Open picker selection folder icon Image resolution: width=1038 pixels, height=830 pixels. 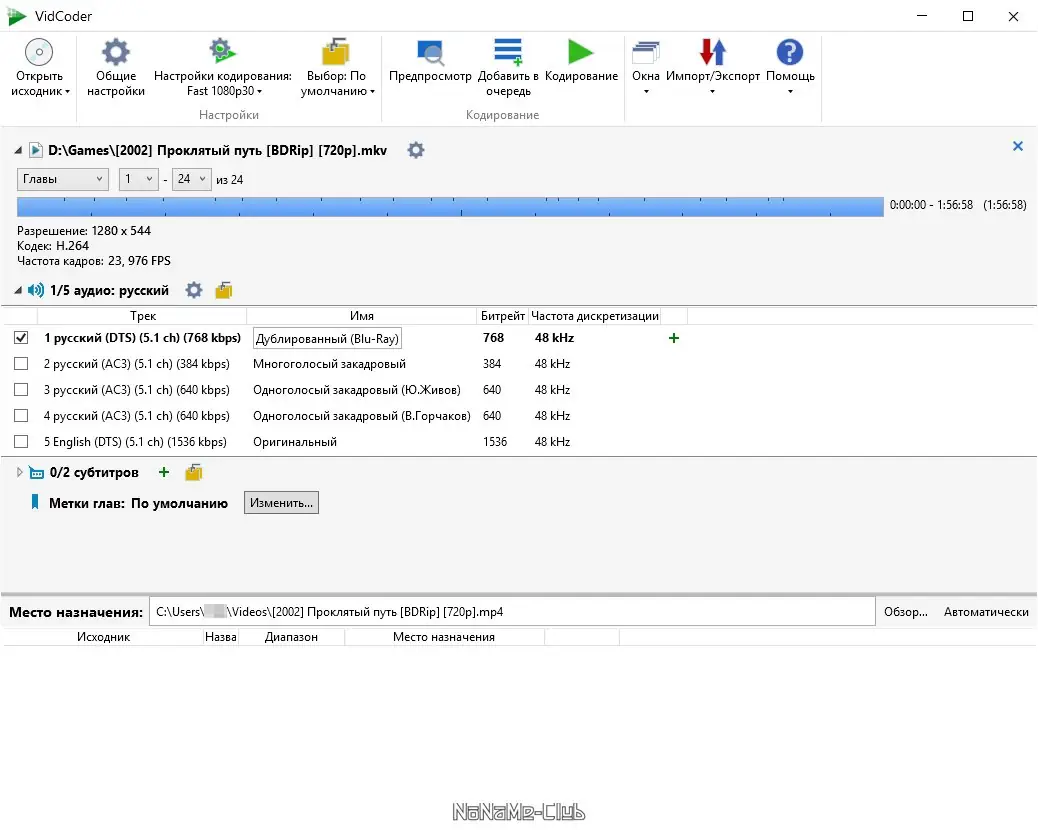(x=336, y=52)
